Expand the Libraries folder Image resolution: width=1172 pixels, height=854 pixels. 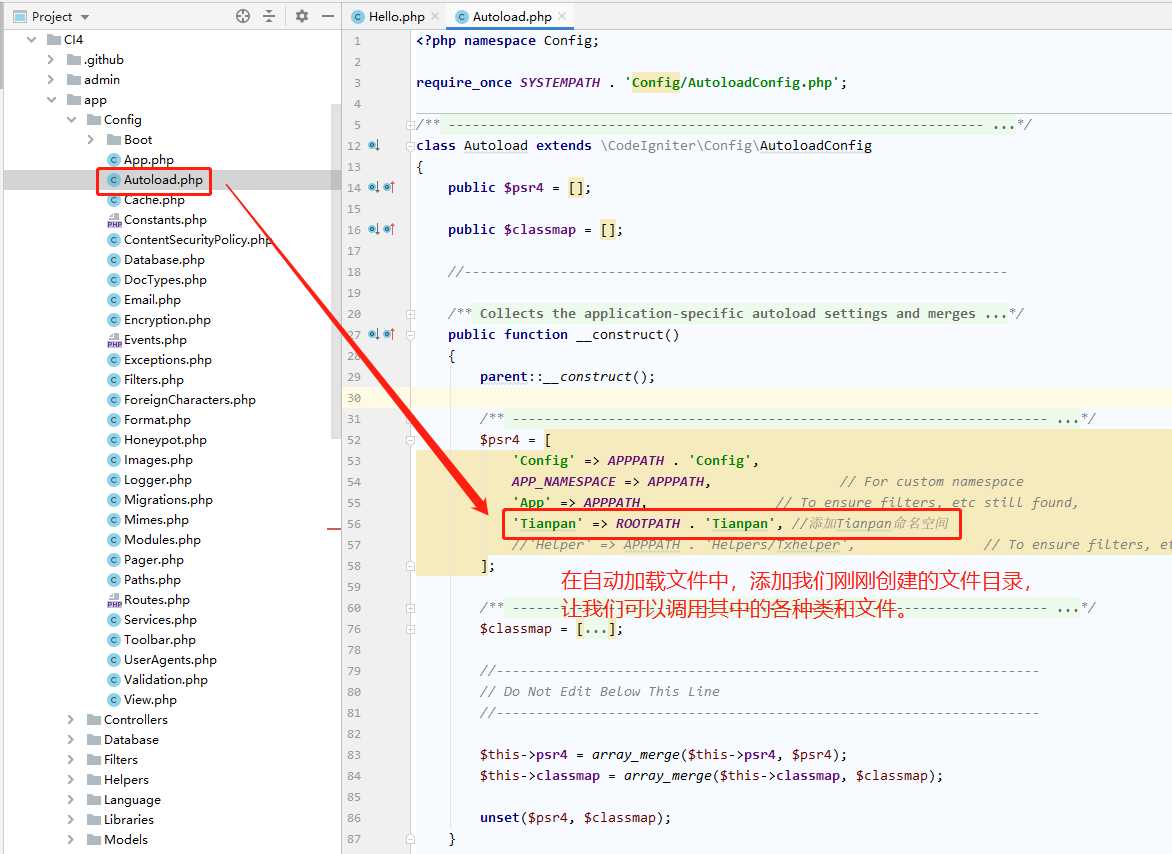[x=71, y=820]
